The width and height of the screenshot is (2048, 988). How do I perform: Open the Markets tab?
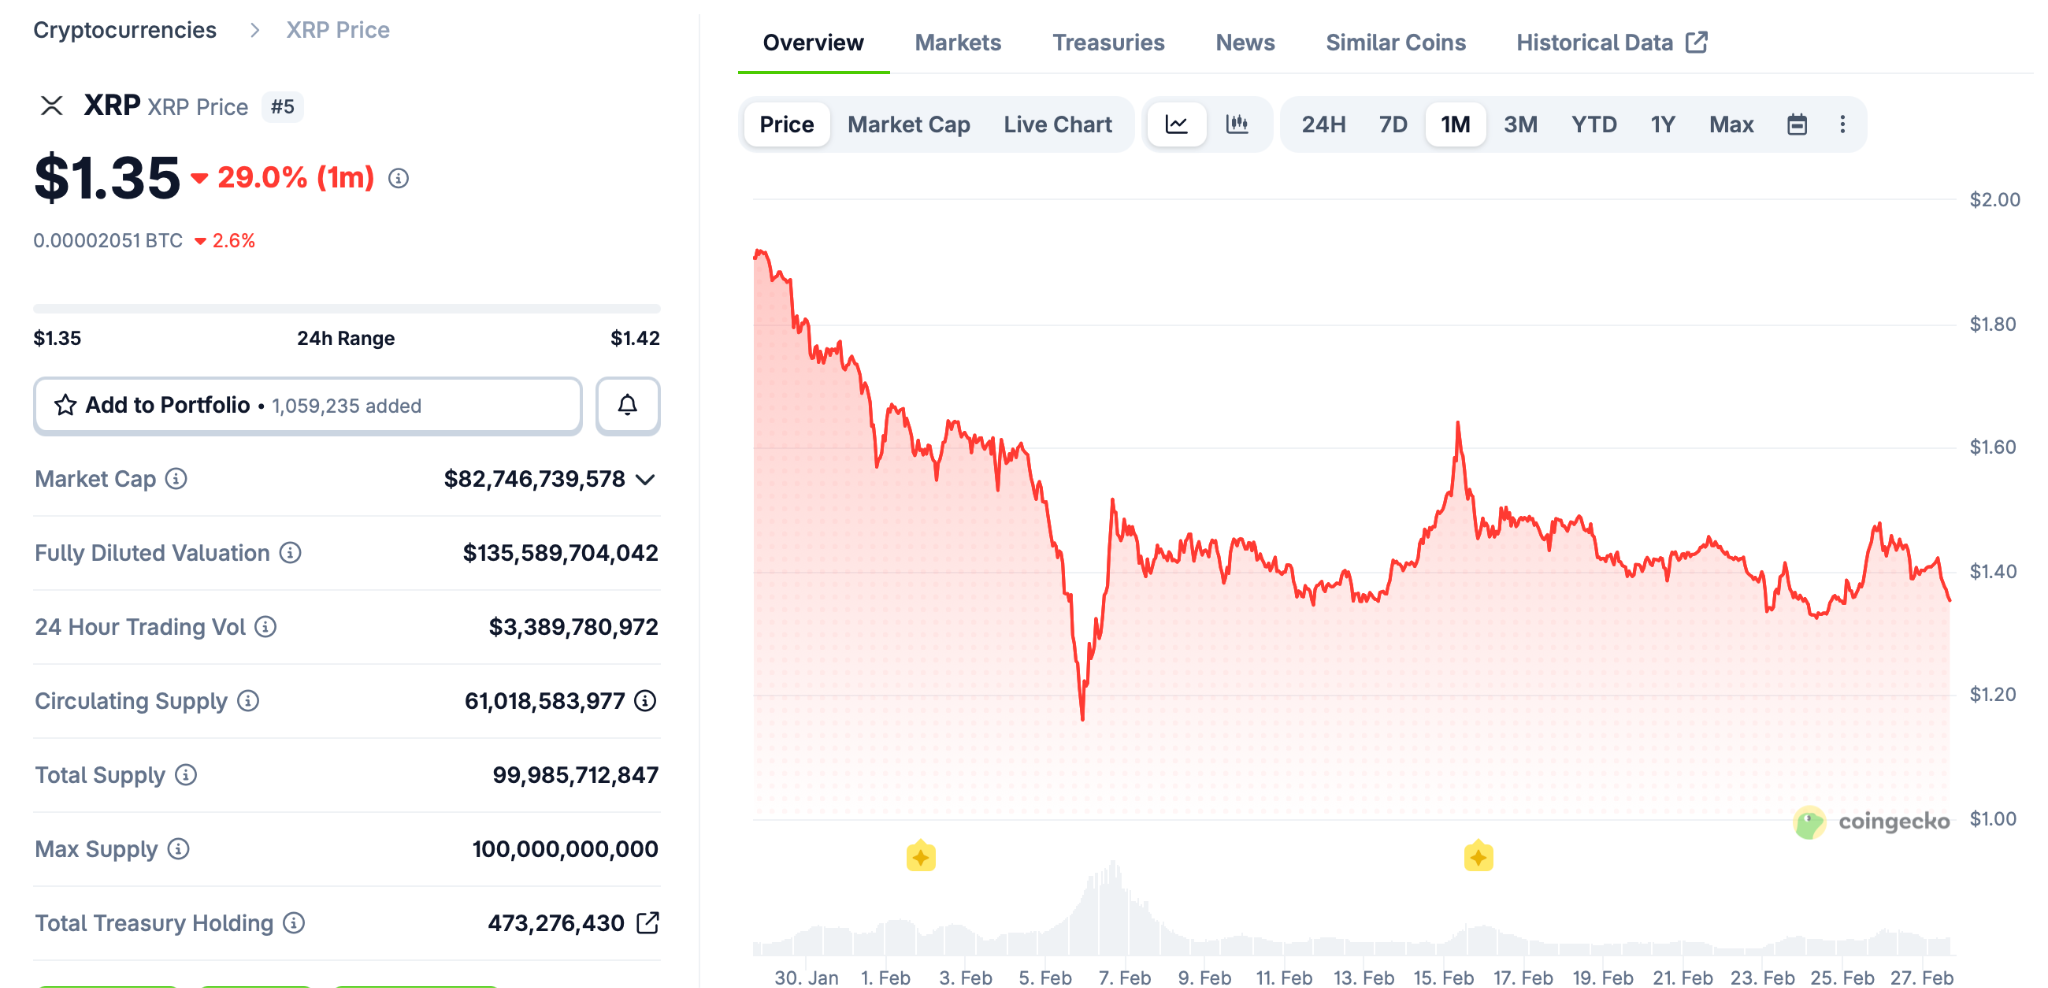tap(957, 43)
